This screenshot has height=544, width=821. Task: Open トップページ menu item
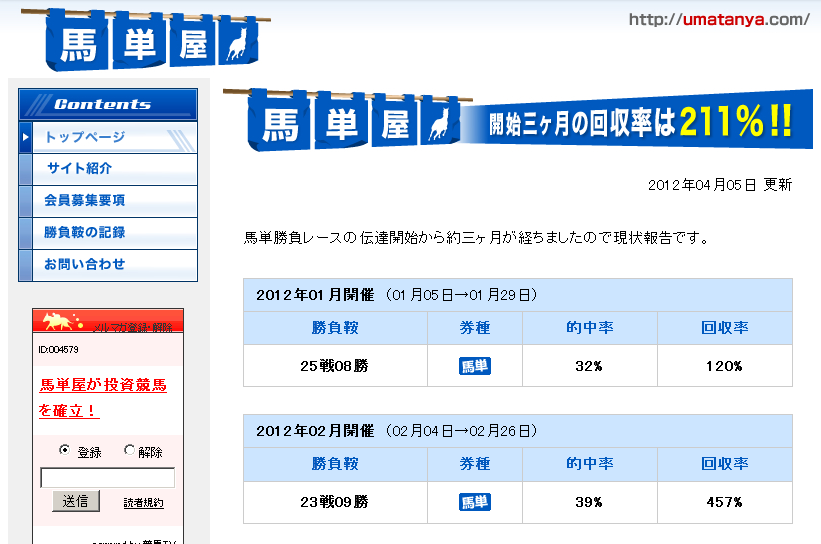coord(85,137)
